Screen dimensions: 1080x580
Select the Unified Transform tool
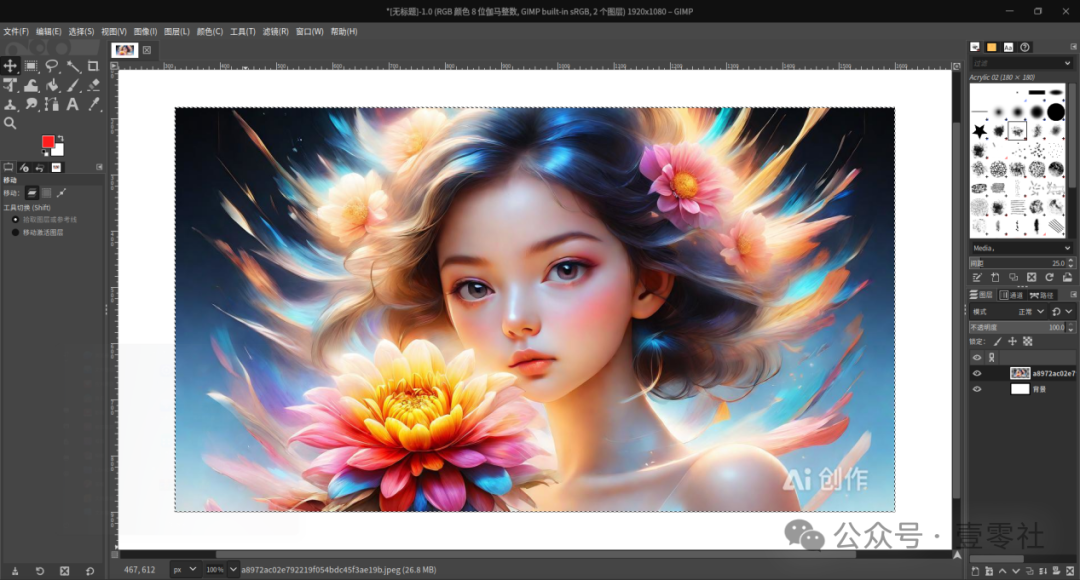coord(10,85)
